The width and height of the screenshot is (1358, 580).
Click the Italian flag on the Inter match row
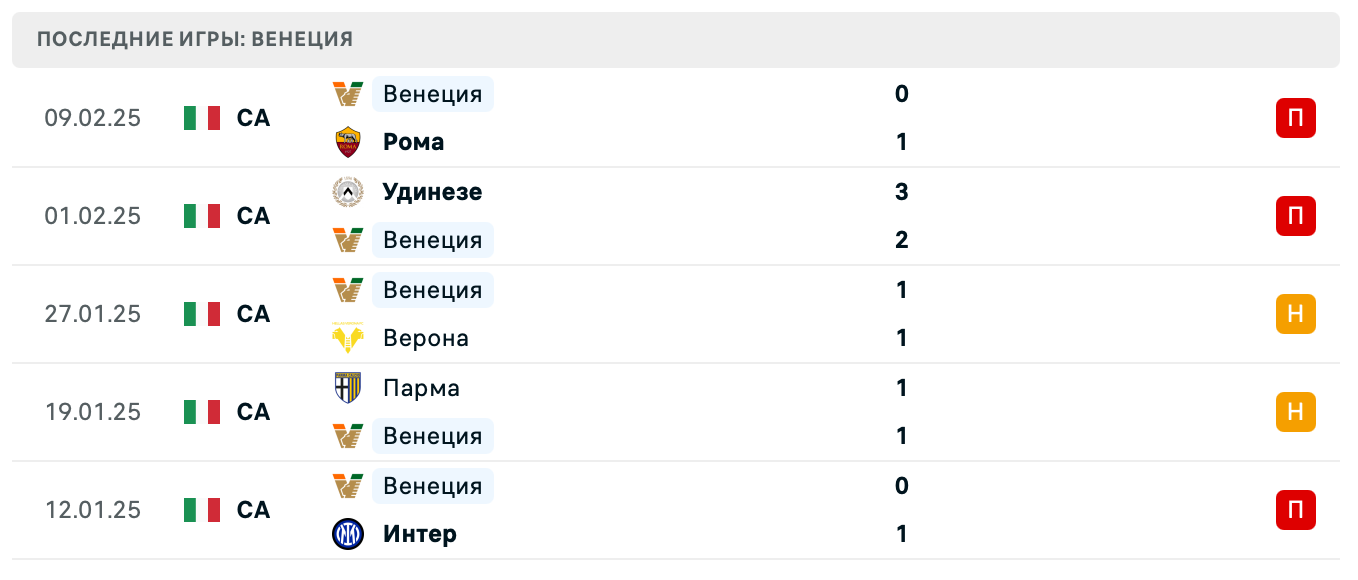pyautogui.click(x=200, y=510)
